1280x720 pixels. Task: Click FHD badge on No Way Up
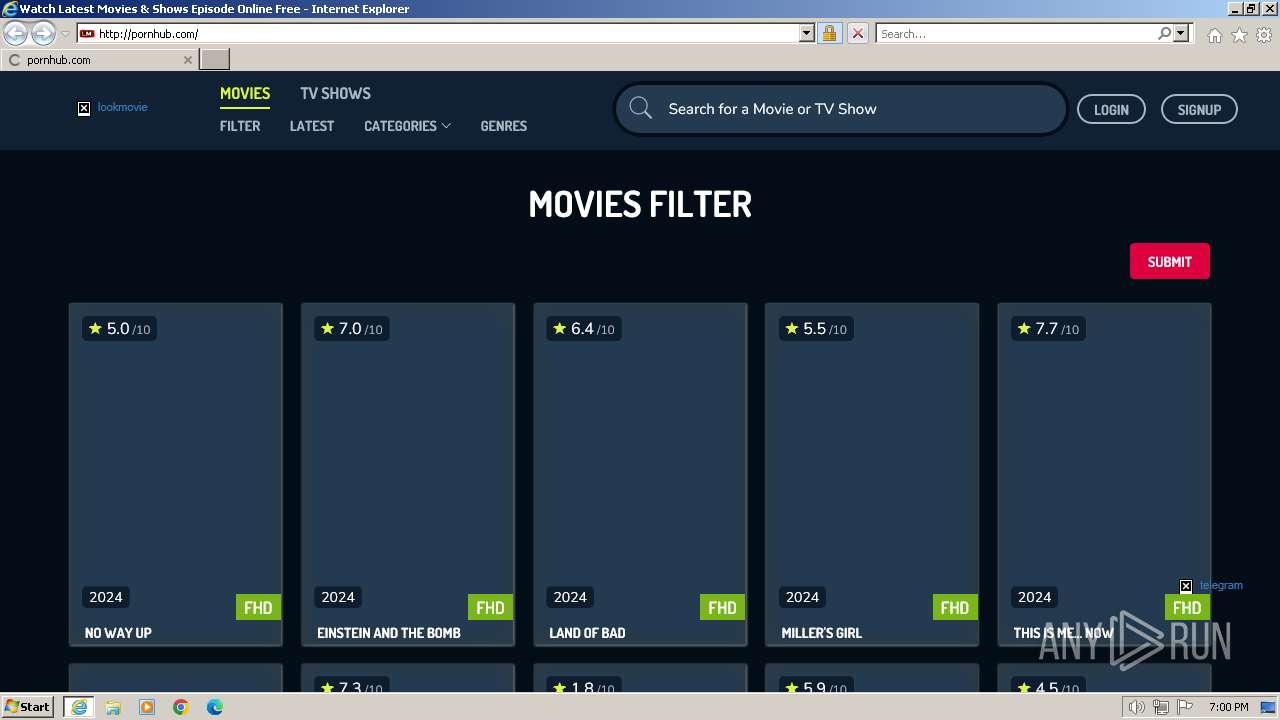[x=258, y=607]
